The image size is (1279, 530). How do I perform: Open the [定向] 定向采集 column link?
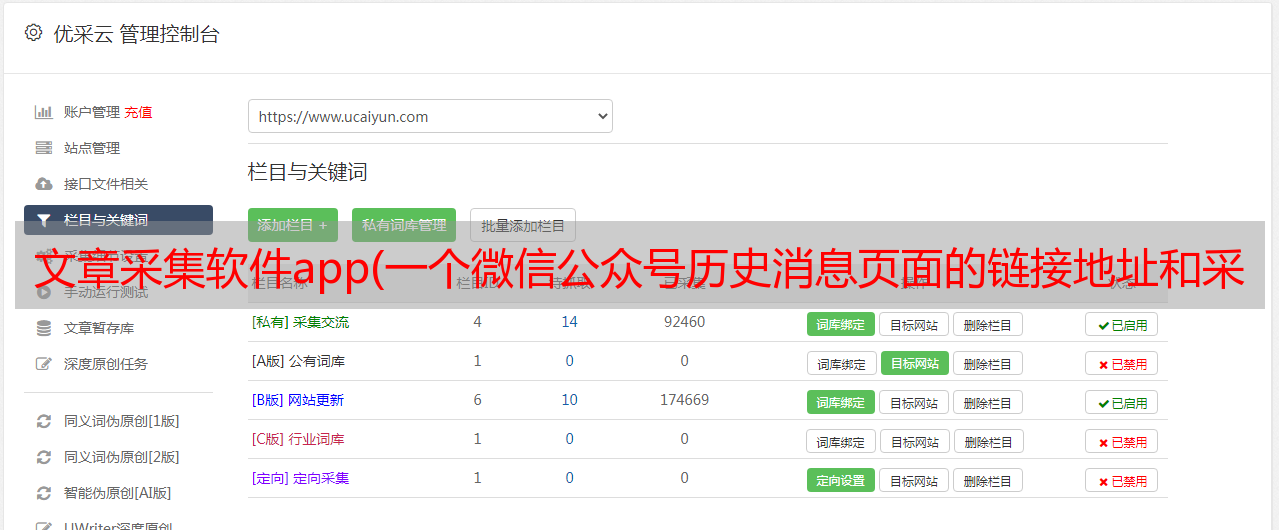300,478
